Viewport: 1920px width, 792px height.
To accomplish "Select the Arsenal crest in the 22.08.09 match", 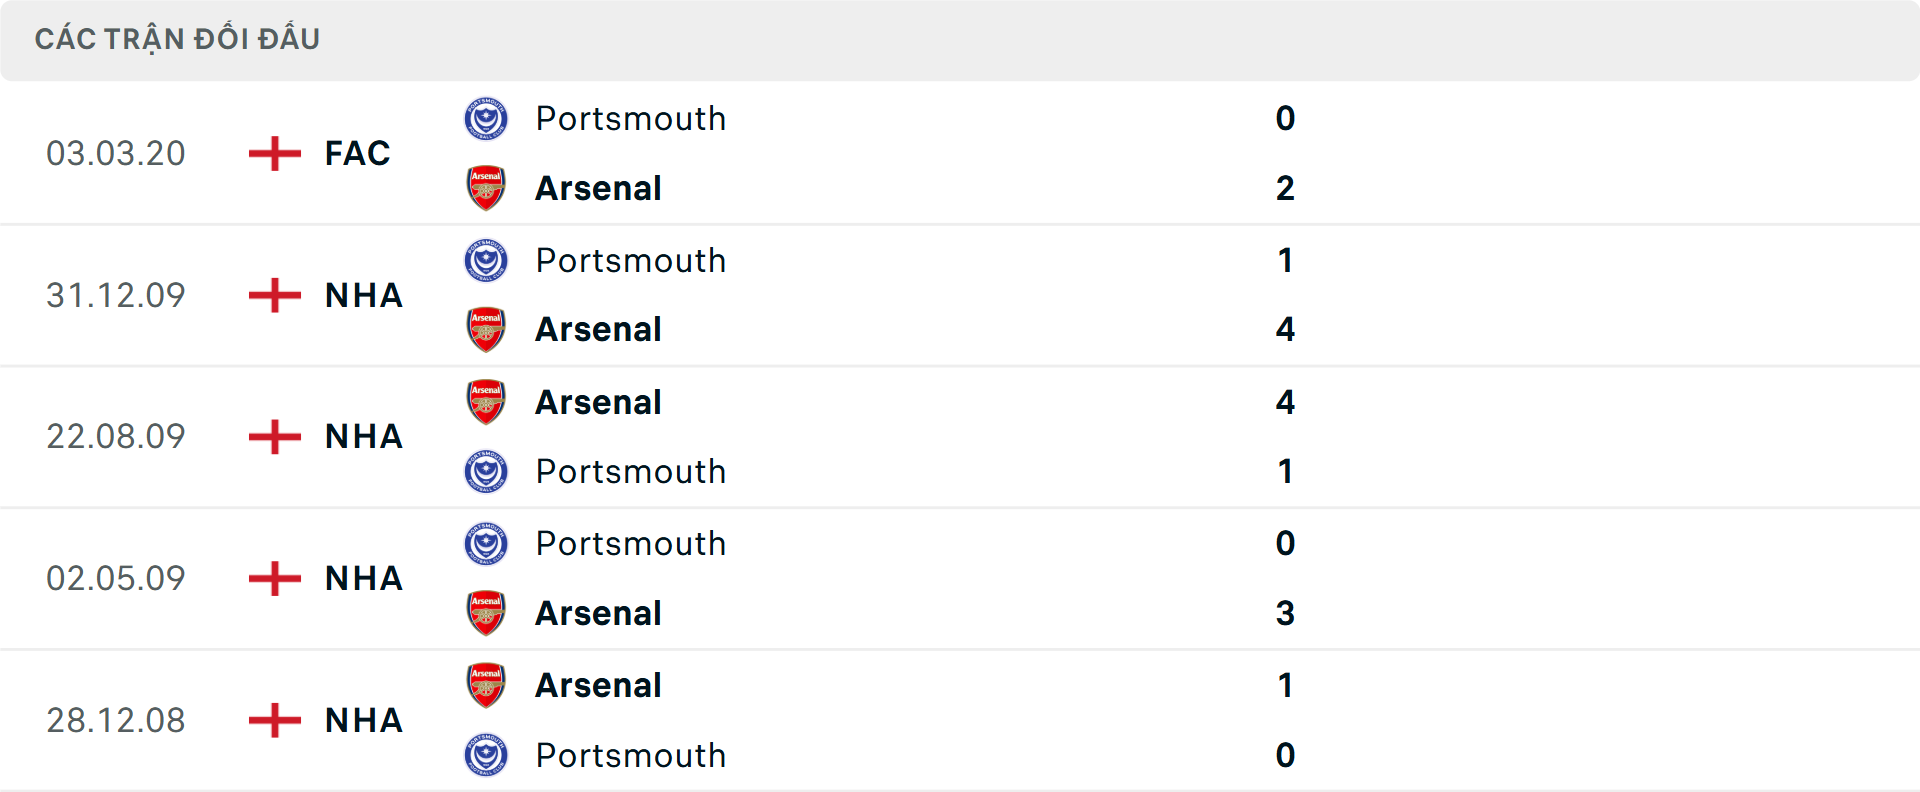I will point(486,401).
